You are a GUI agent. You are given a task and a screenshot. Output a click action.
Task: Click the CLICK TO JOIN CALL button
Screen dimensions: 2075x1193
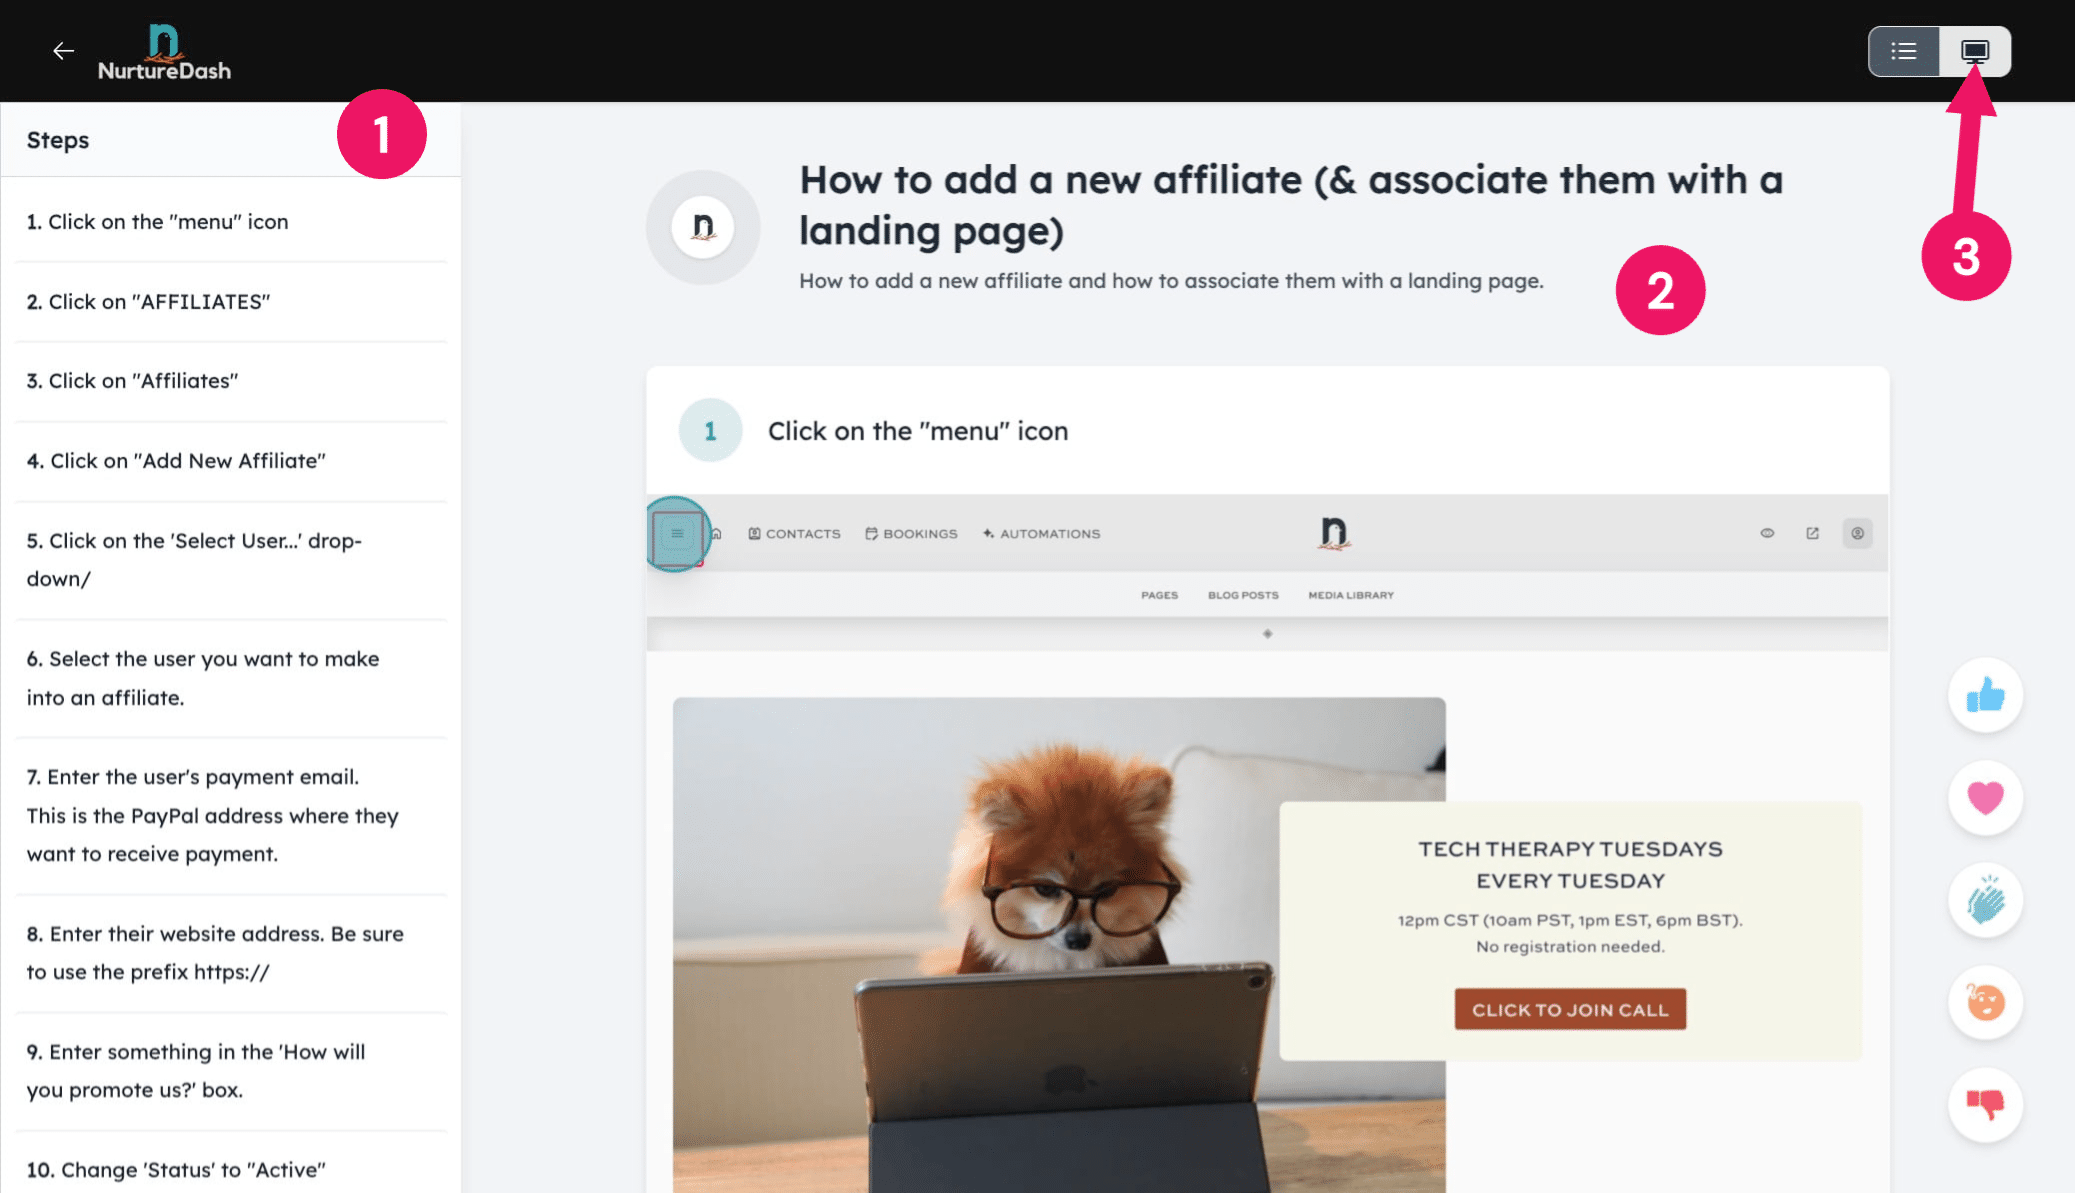pyautogui.click(x=1570, y=1010)
